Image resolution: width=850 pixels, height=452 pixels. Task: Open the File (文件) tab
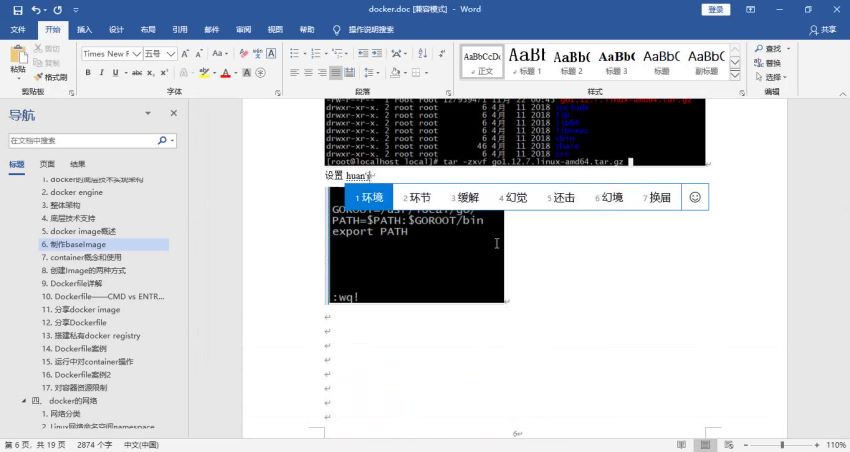pyautogui.click(x=18, y=30)
